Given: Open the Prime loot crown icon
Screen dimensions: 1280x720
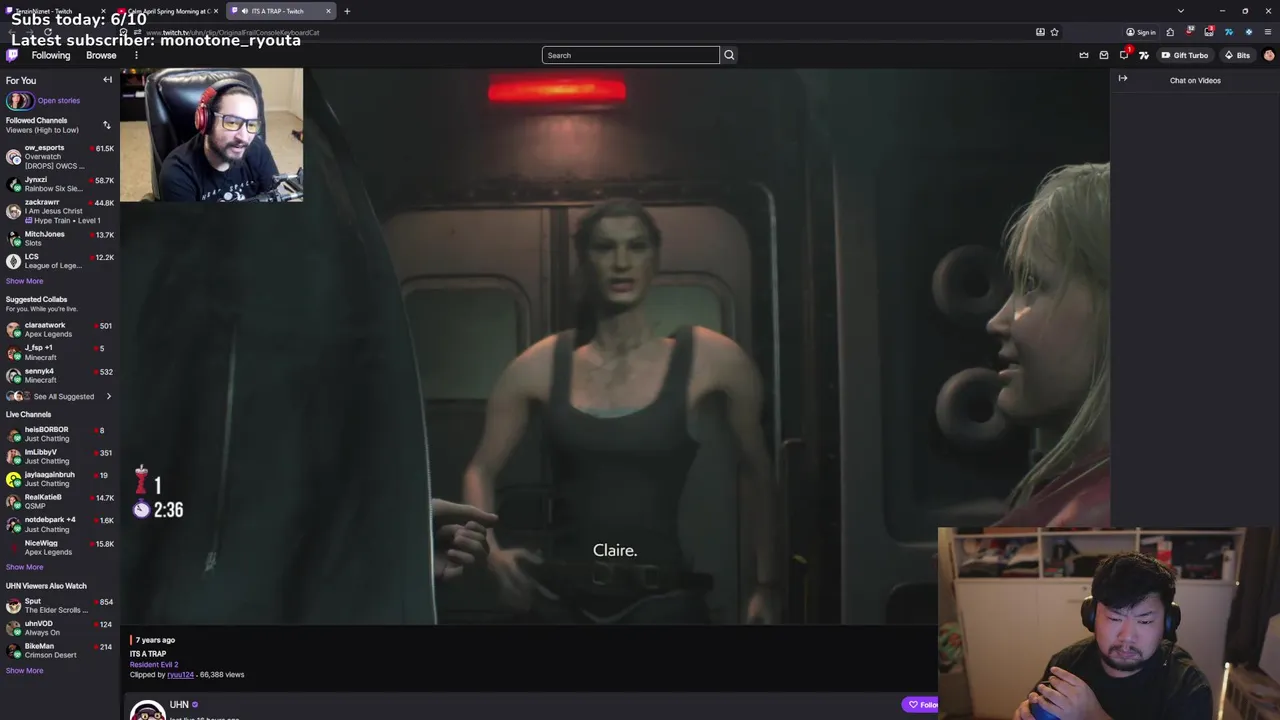Looking at the screenshot, I should [1084, 55].
